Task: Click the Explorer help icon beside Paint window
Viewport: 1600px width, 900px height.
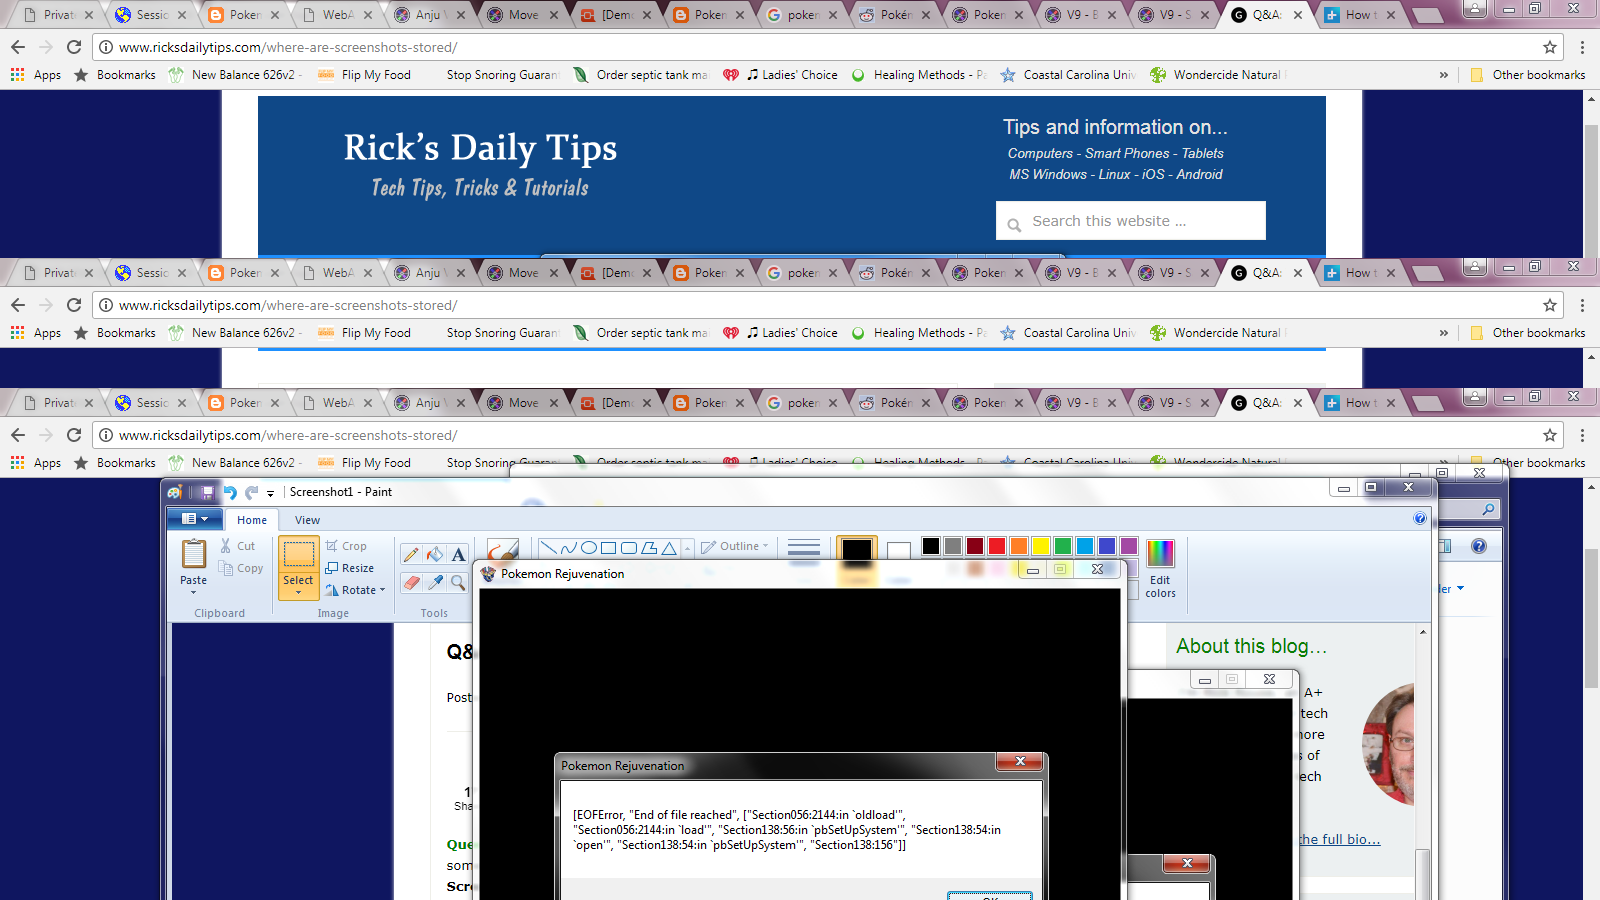Action: pos(1479,546)
